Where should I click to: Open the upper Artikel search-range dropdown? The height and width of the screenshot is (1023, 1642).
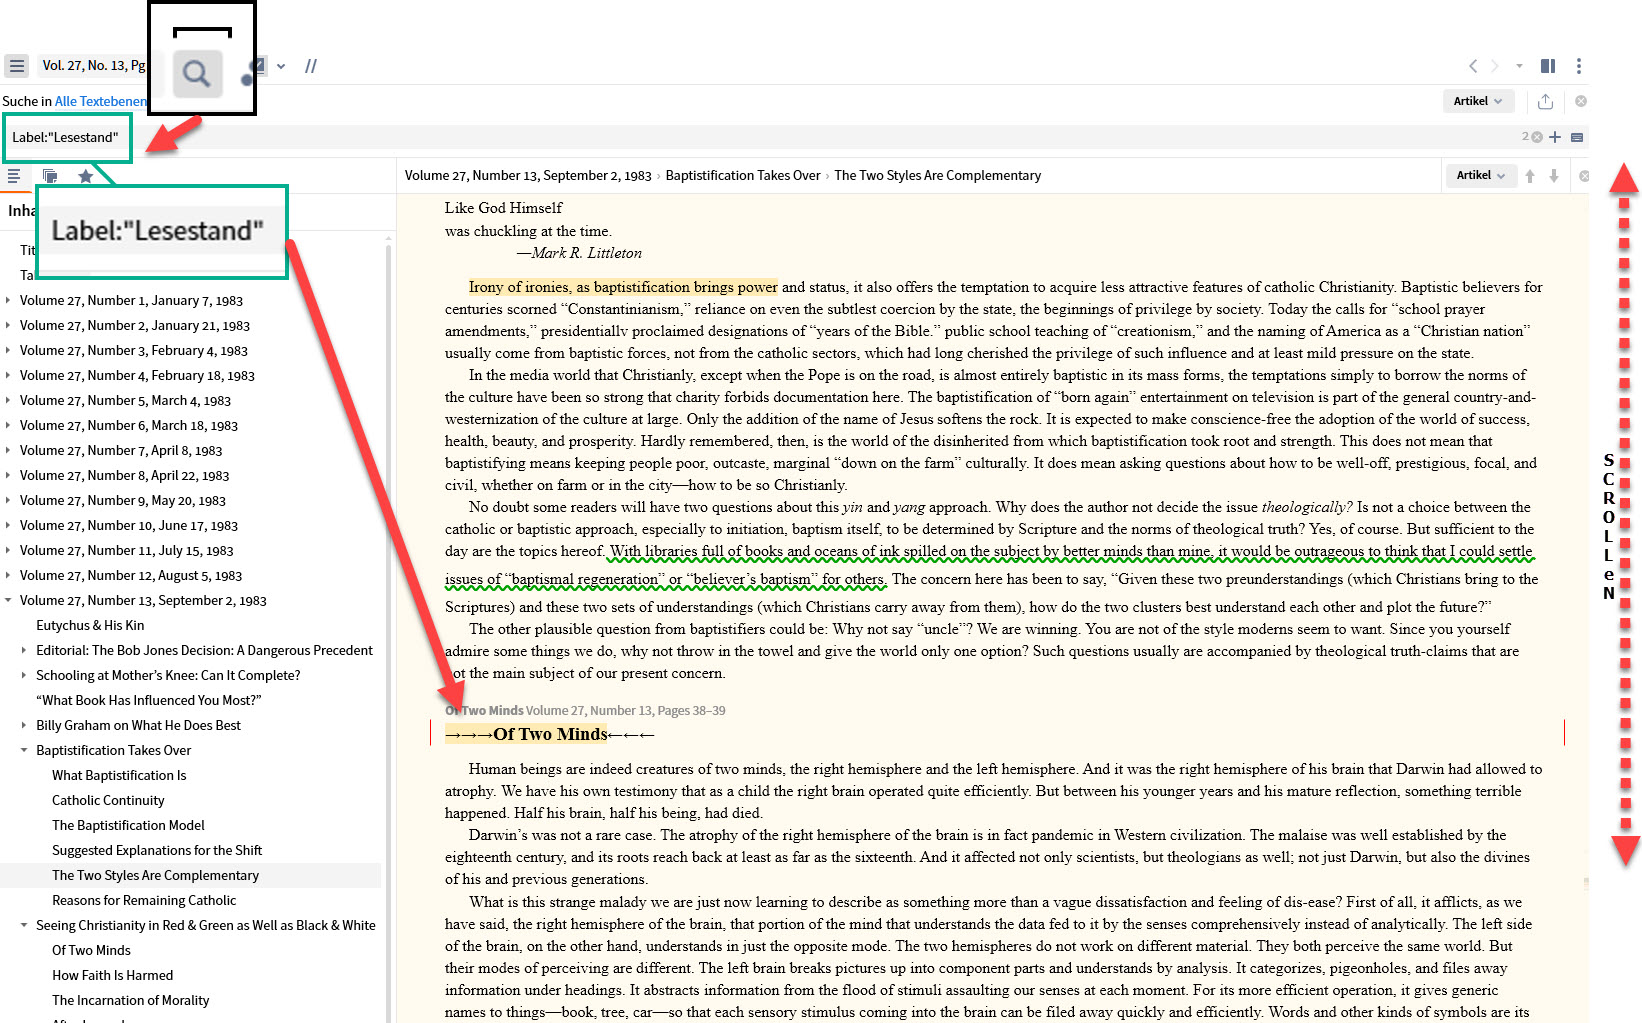pyautogui.click(x=1478, y=101)
